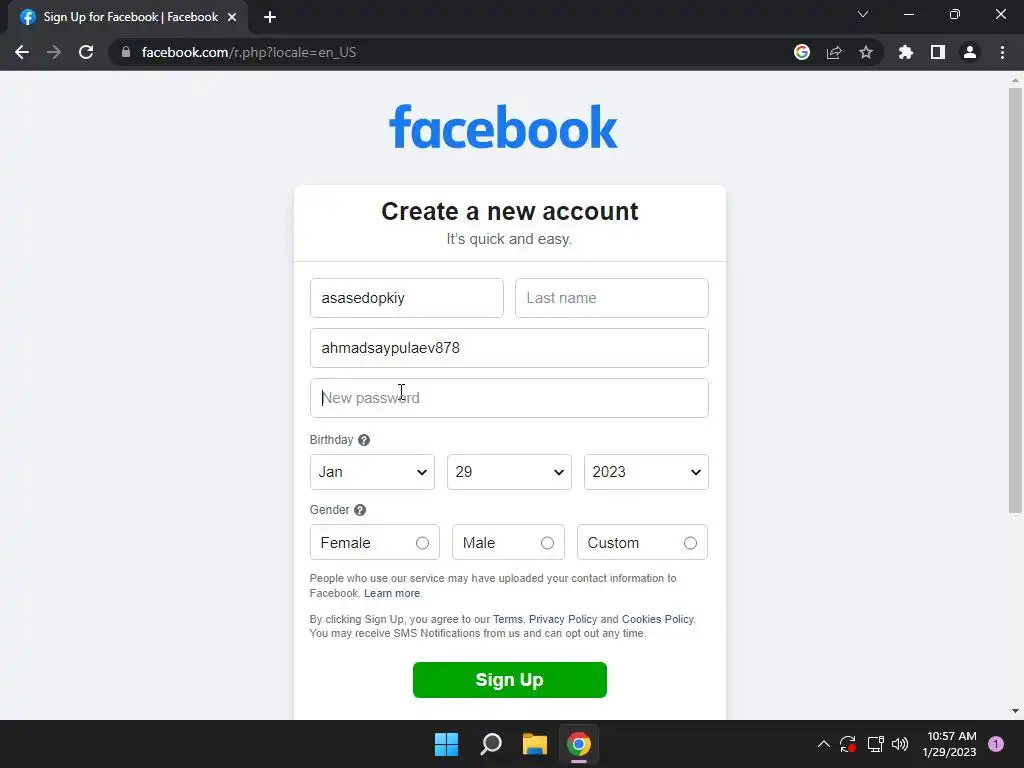Click the Birthday help question mark icon
This screenshot has width=1024, height=768.
point(364,440)
